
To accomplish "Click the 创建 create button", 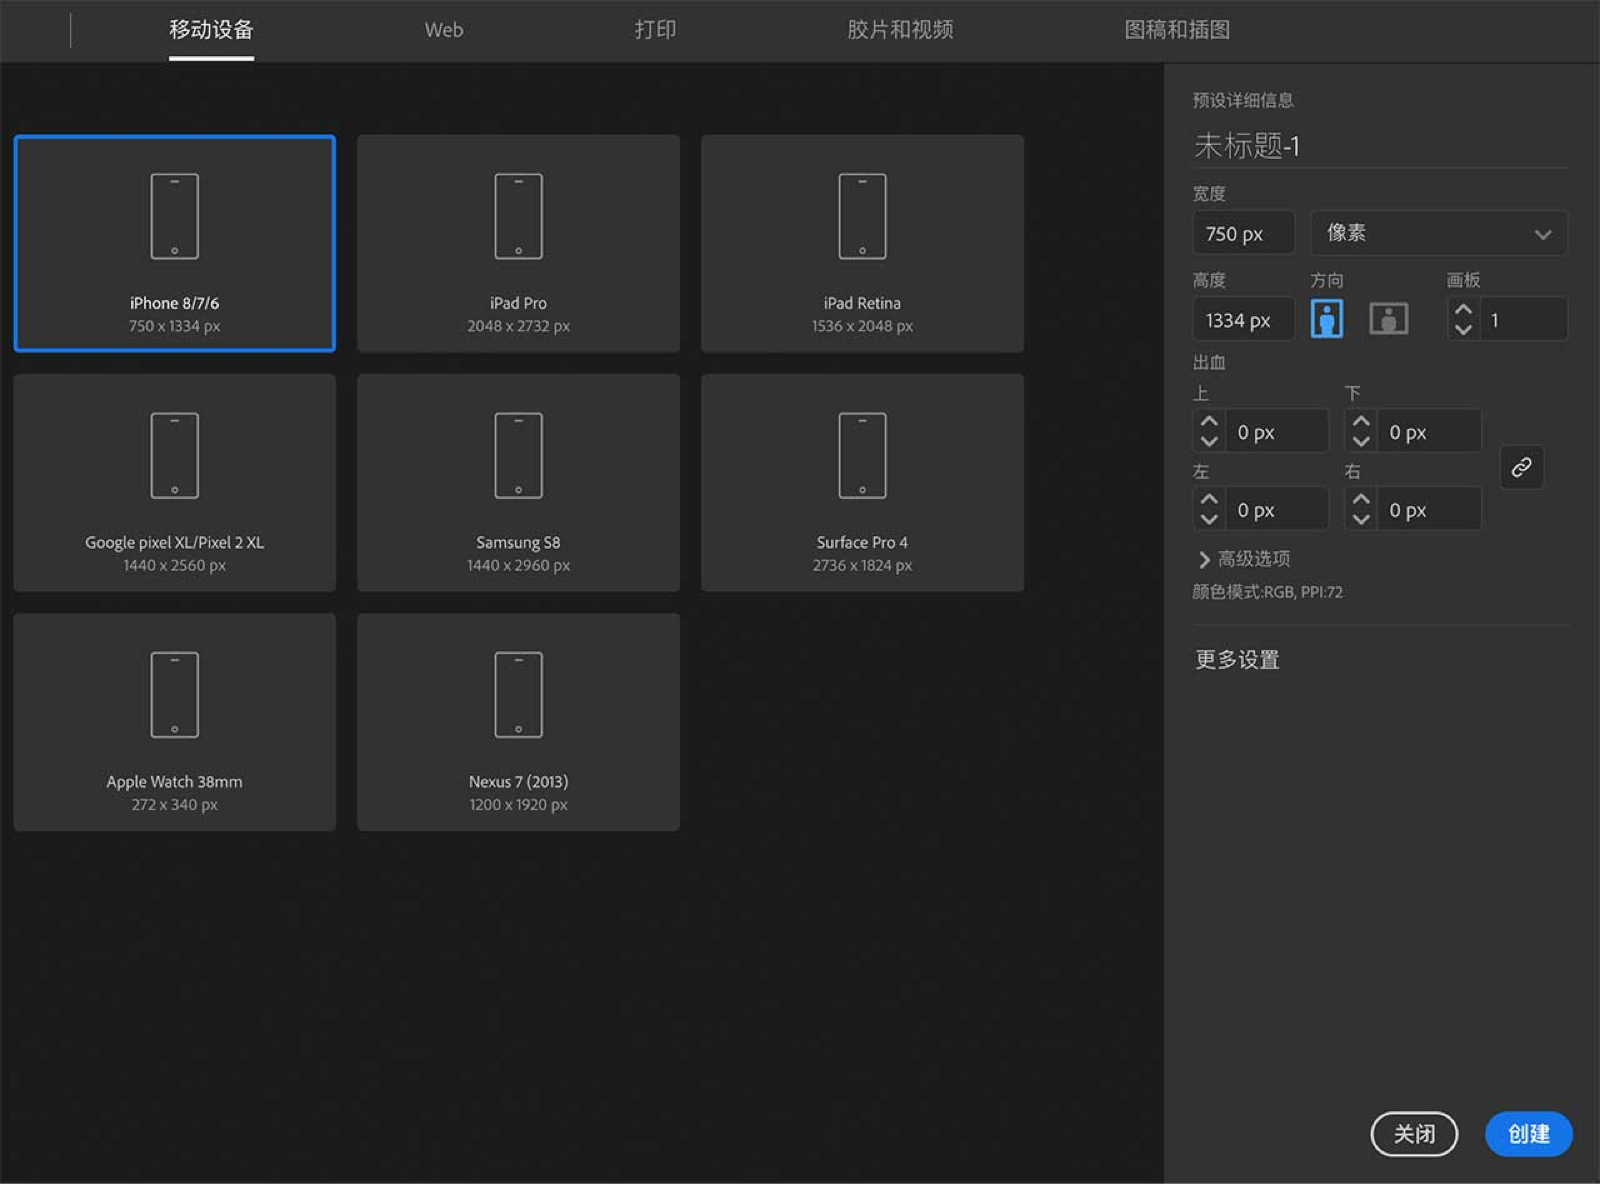I will (1528, 1134).
